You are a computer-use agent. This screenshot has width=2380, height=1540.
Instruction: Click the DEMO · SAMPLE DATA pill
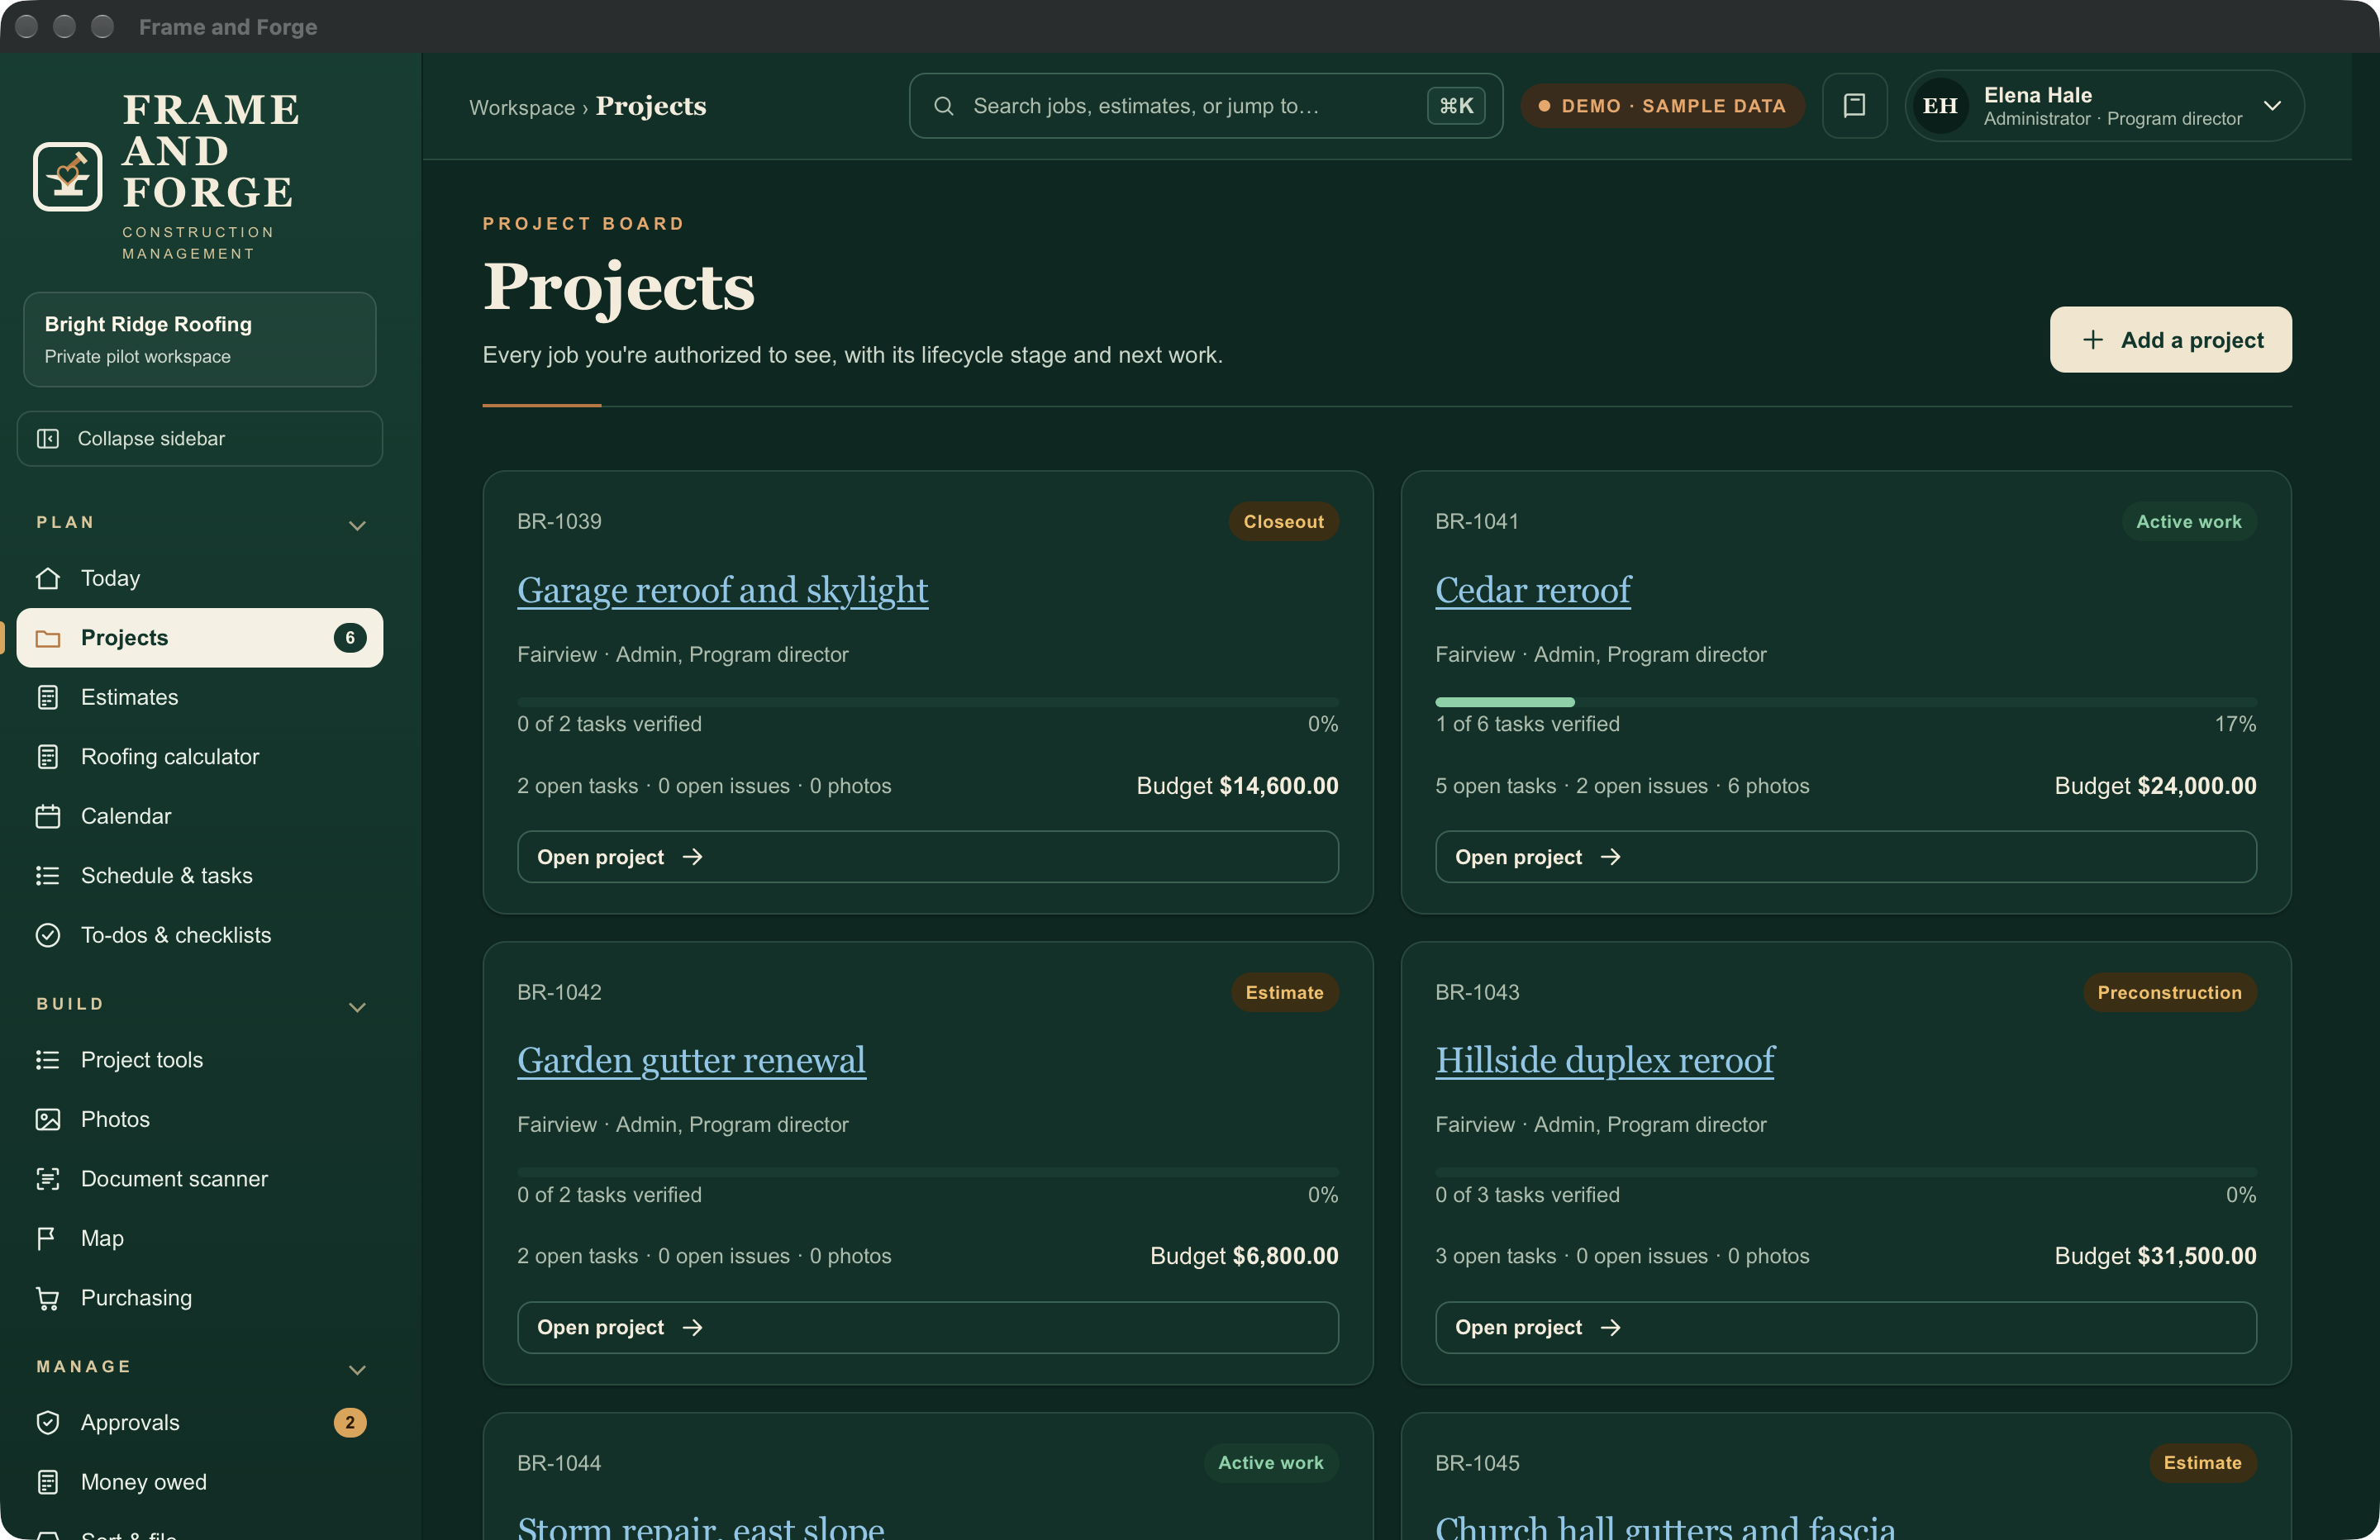[x=1662, y=106]
